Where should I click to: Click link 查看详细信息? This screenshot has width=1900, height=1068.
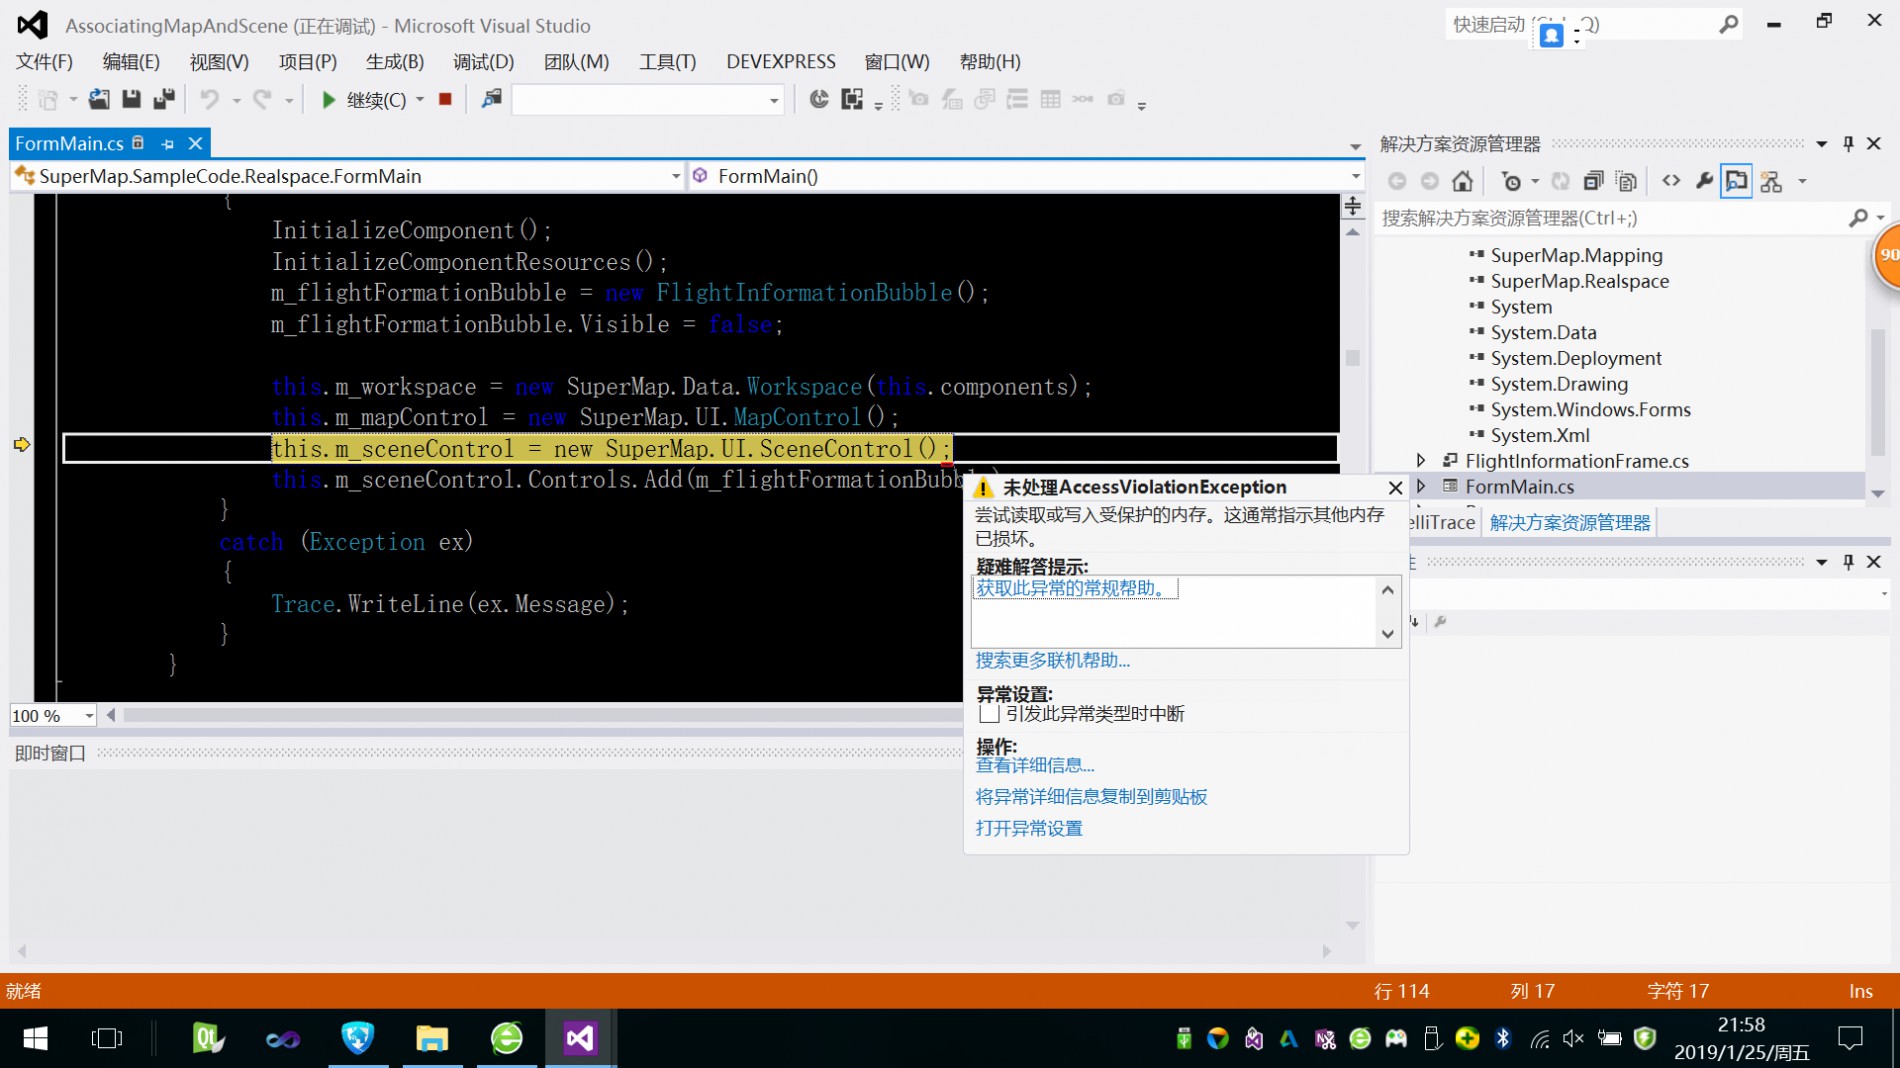[1034, 765]
